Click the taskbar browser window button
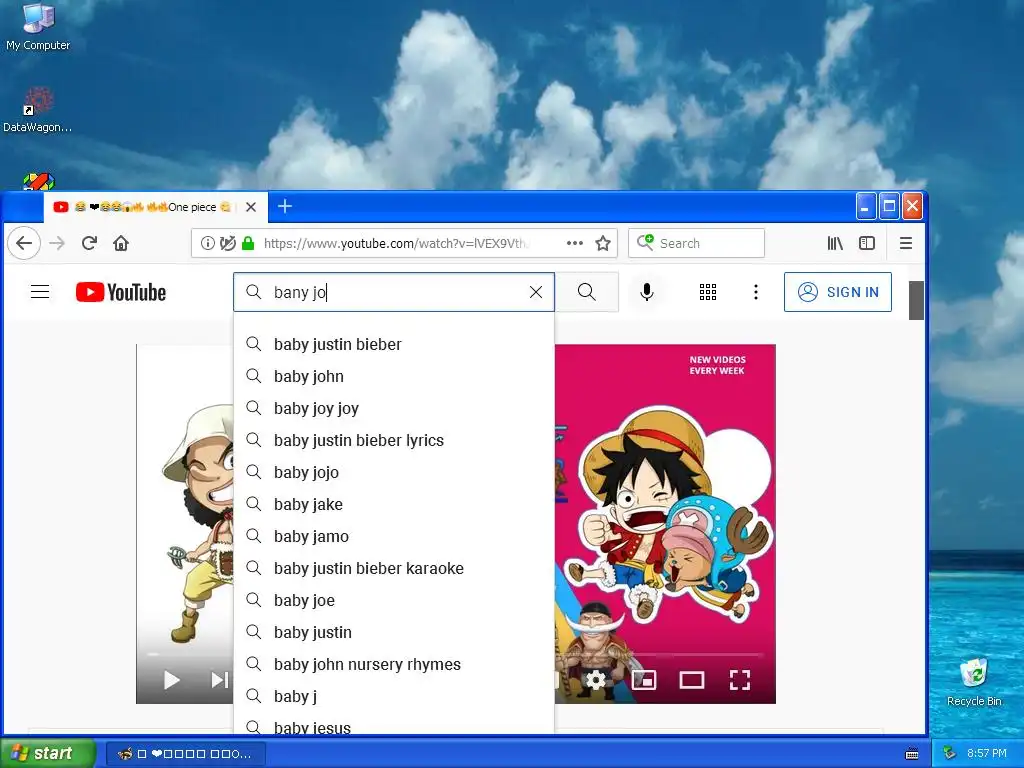This screenshot has width=1024, height=768. (x=186, y=754)
